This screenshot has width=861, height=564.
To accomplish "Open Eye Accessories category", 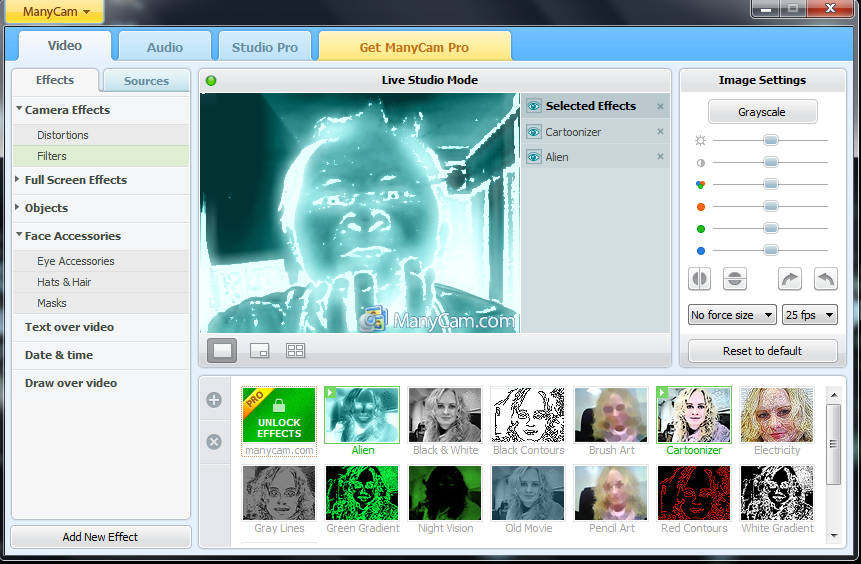I will coord(100,261).
